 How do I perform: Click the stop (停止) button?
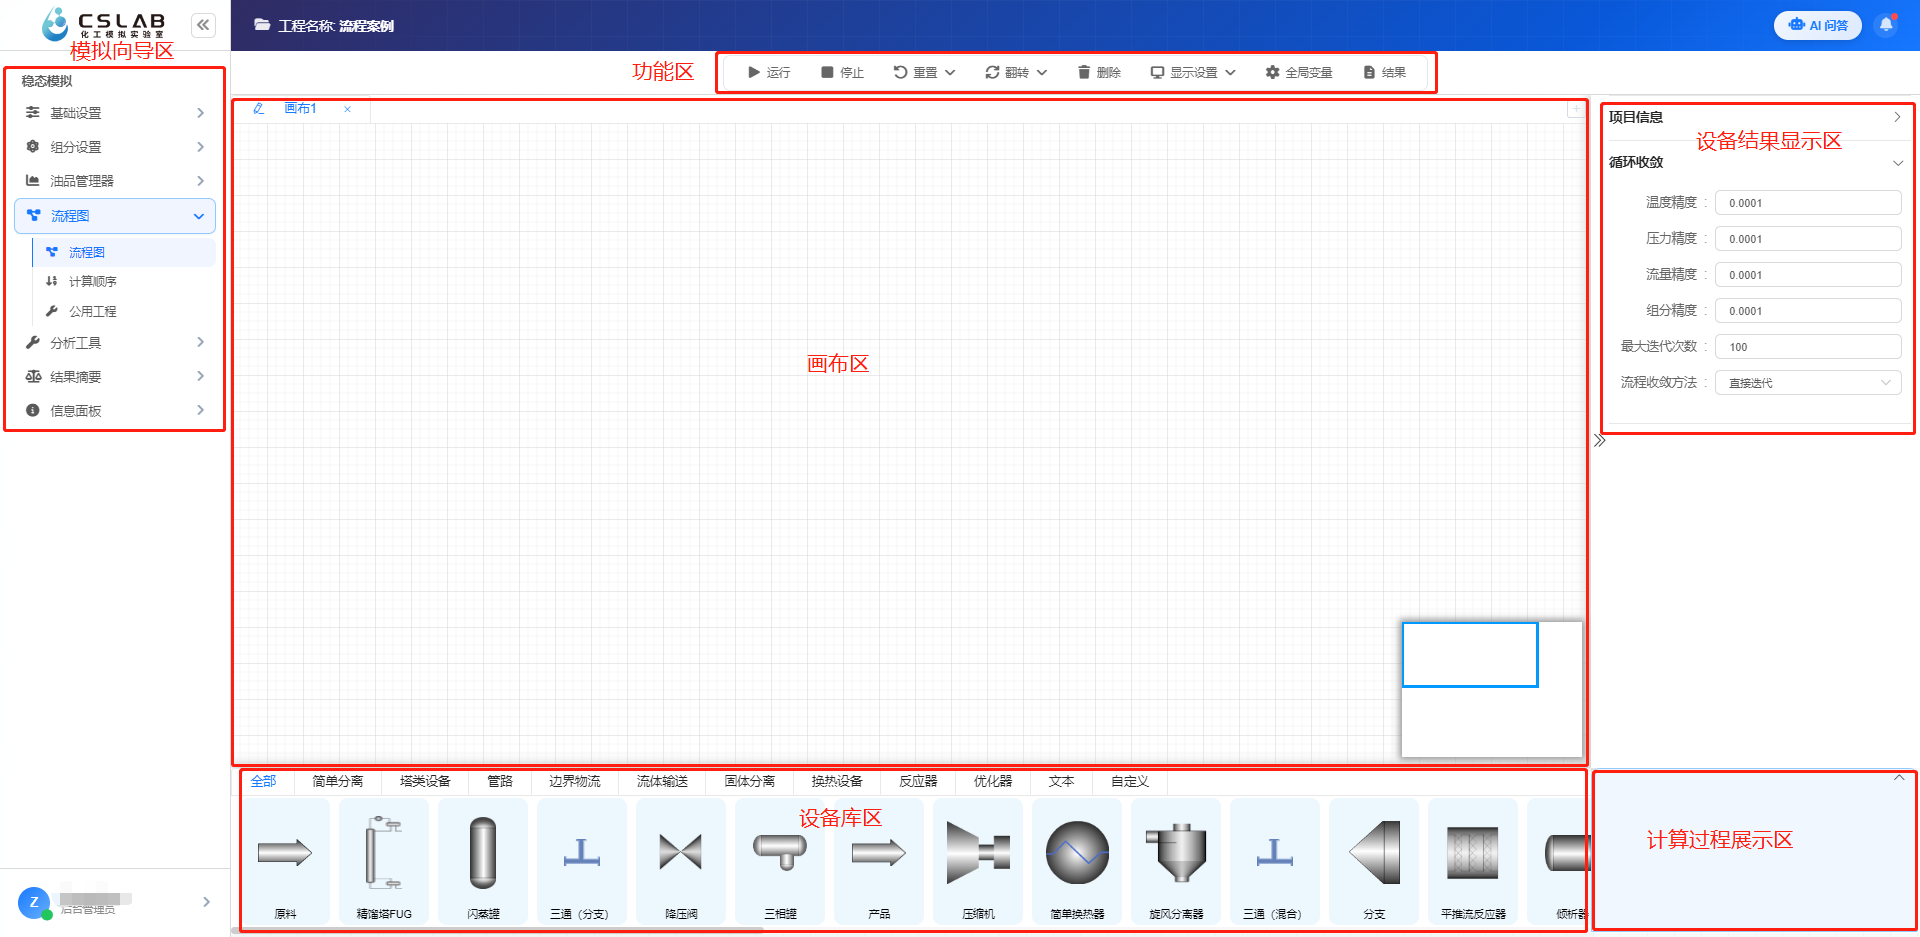coord(842,72)
